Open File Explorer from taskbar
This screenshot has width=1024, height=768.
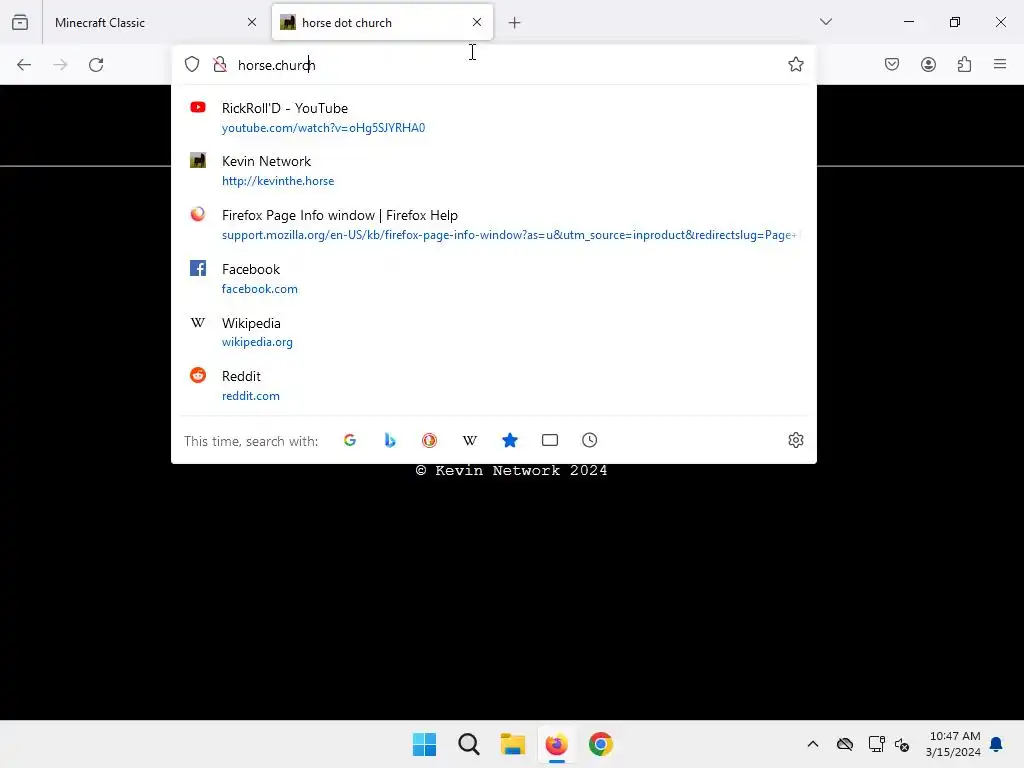pyautogui.click(x=513, y=744)
